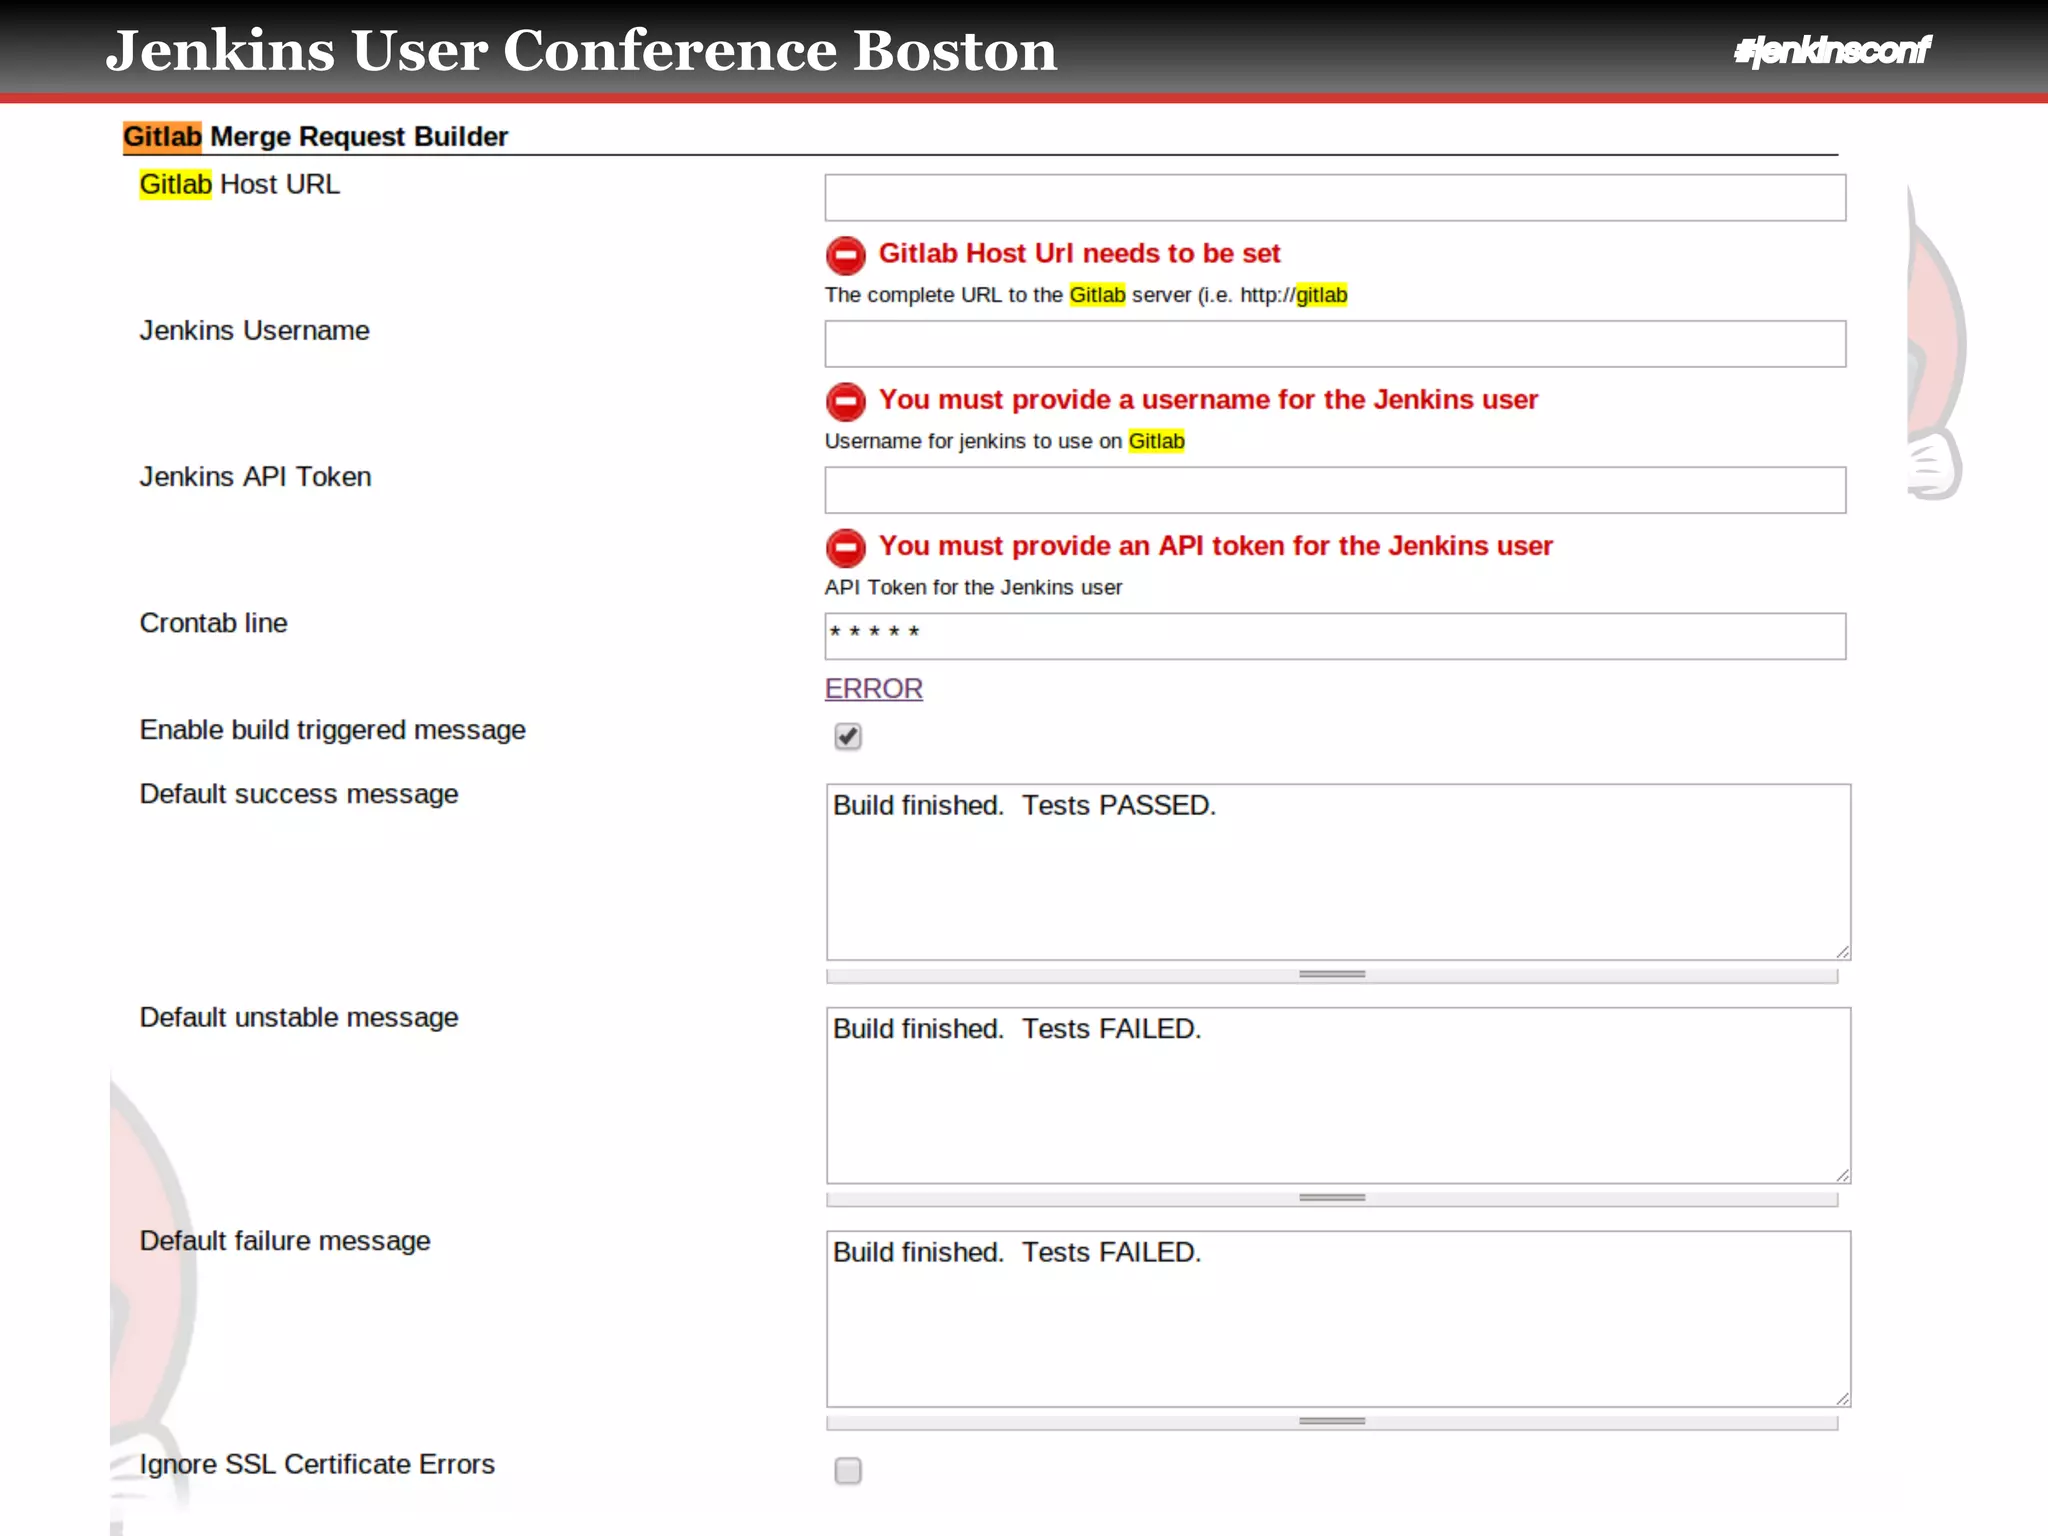This screenshot has height=1536, width=2048.
Task: Click inside the Jenkins API Token field
Action: click(1335, 490)
